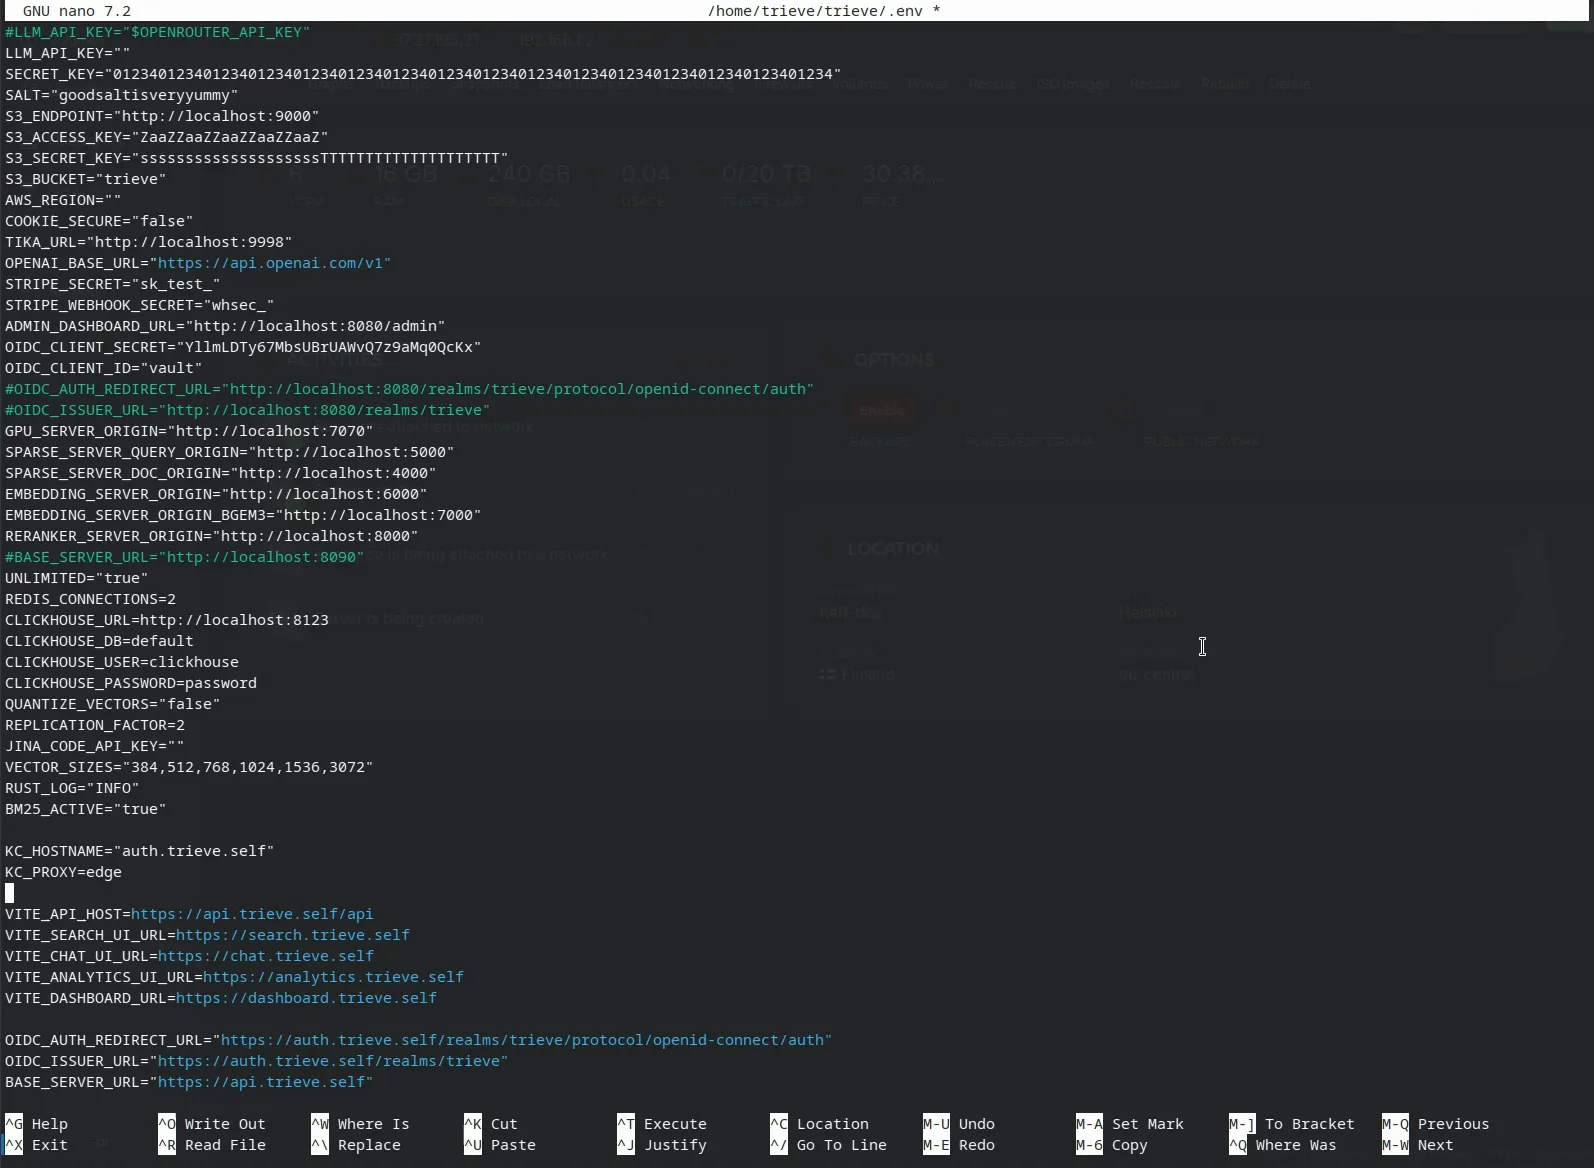
Task: Click the ^G Help shortcut
Action: (37, 1124)
